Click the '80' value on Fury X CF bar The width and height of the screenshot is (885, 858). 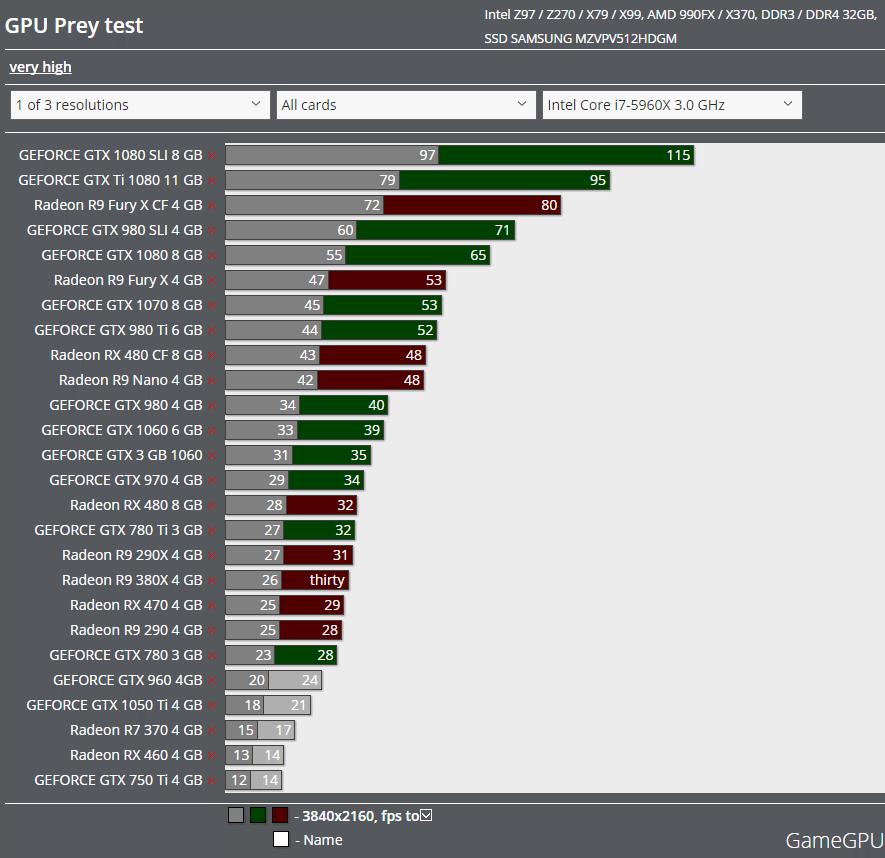(x=549, y=205)
